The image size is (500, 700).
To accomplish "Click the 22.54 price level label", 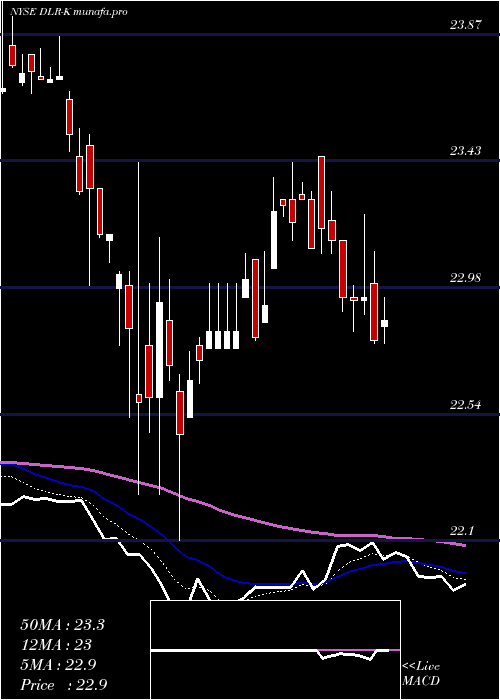I will click(466, 405).
